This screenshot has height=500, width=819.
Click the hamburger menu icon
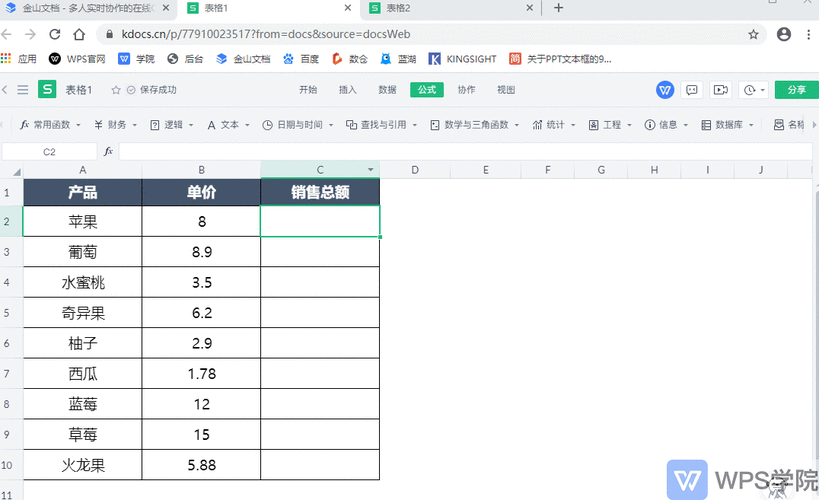[x=23, y=90]
